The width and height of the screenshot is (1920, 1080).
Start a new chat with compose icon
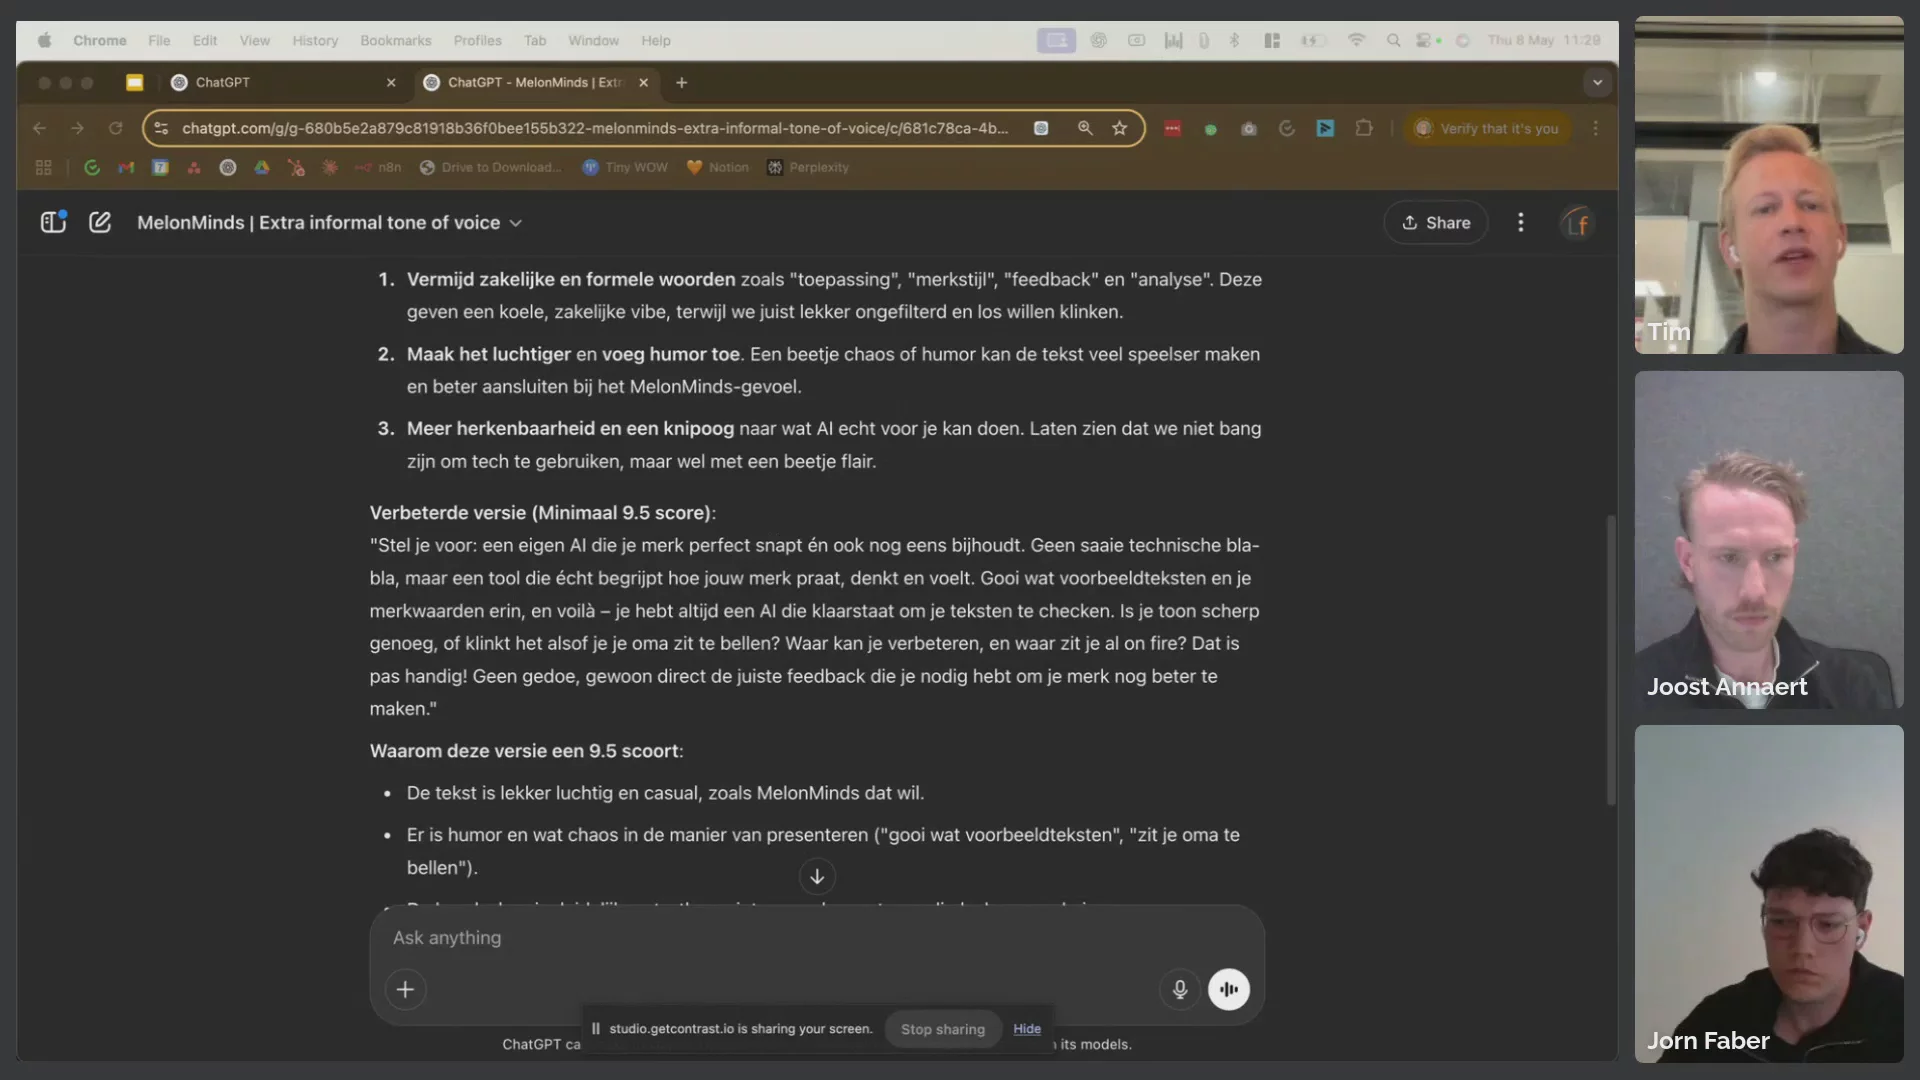[x=100, y=222]
